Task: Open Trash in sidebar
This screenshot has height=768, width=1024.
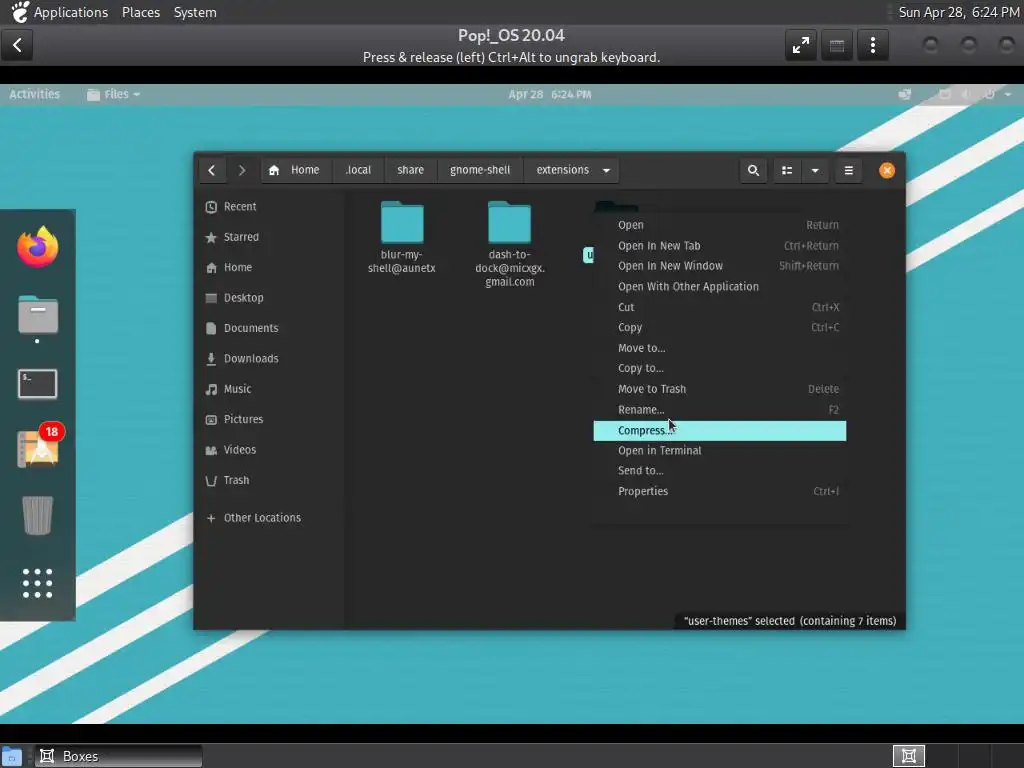Action: click(269, 480)
